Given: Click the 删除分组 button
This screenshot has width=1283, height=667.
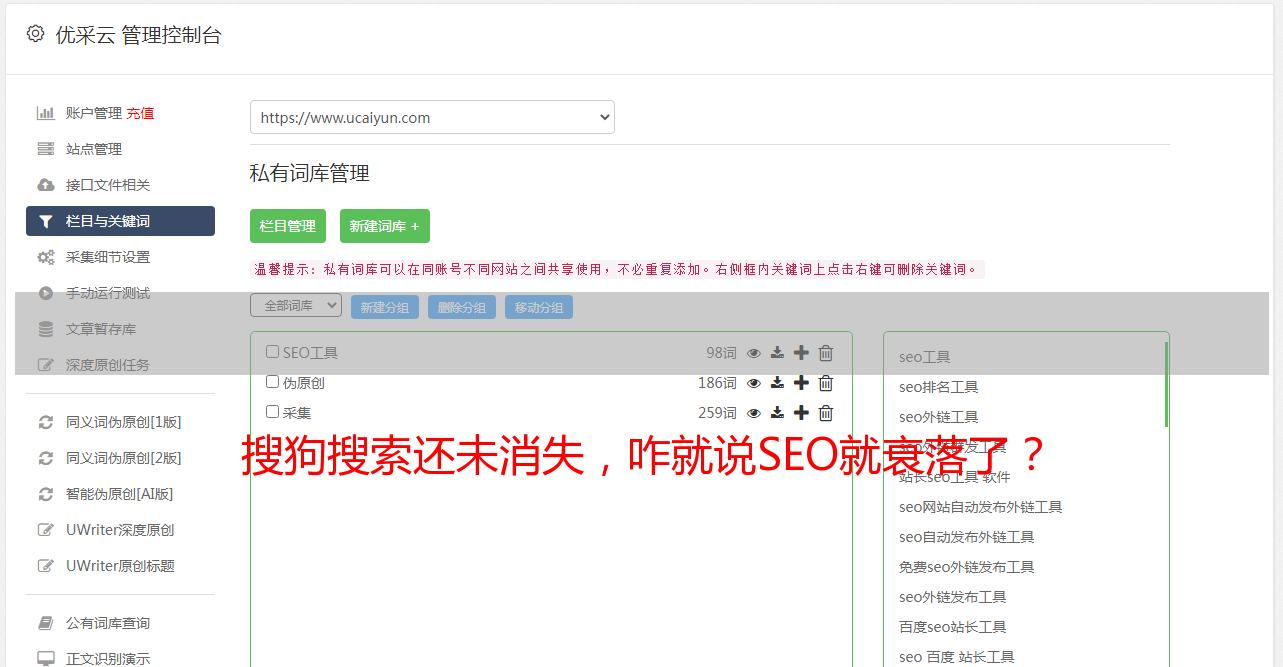Looking at the screenshot, I should point(462,307).
